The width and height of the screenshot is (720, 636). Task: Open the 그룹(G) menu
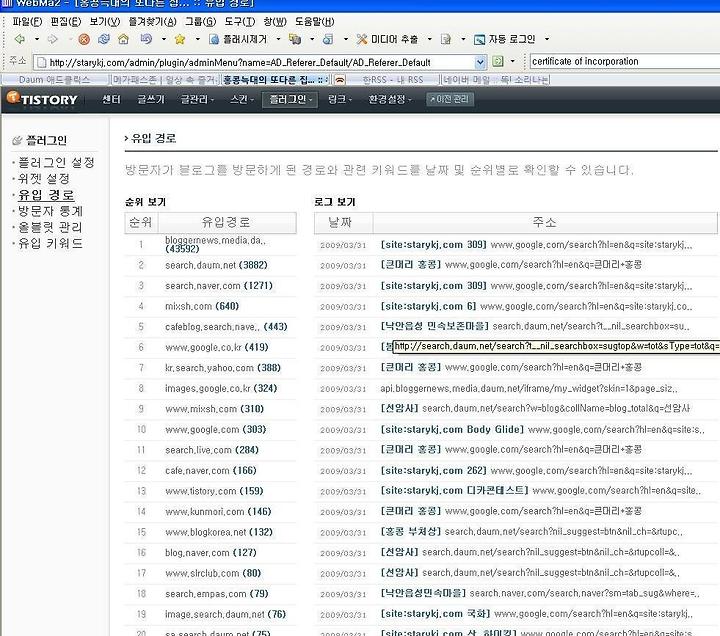(x=201, y=22)
